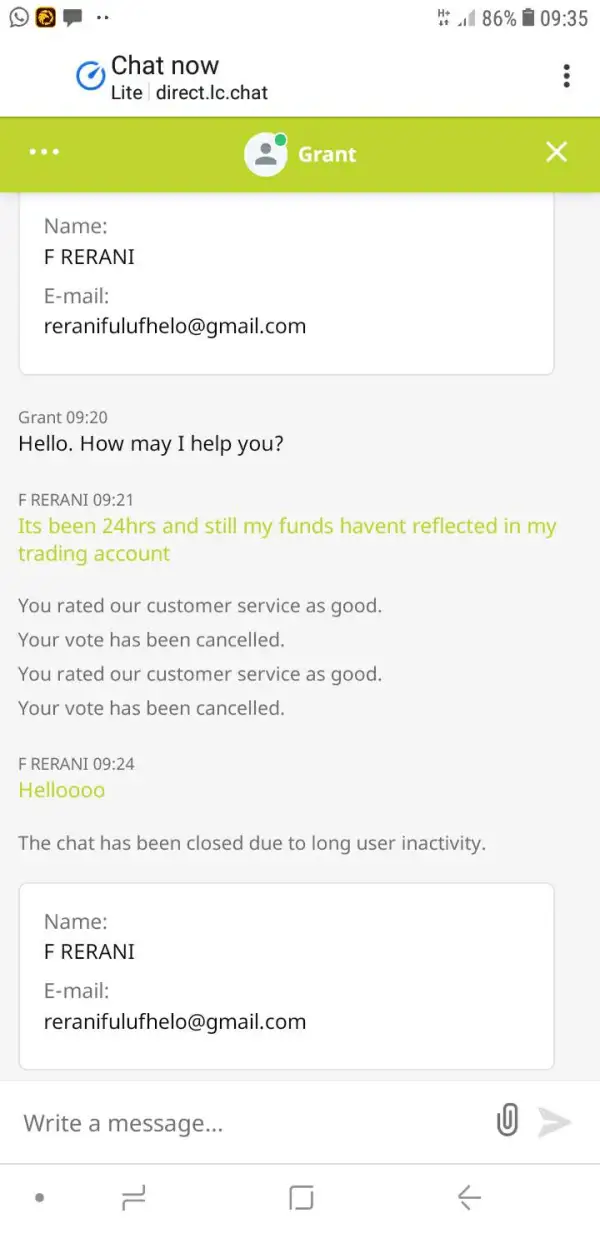Tap the Chrome Lite page icon
This screenshot has height=1233, width=600.
pyautogui.click(x=91, y=76)
